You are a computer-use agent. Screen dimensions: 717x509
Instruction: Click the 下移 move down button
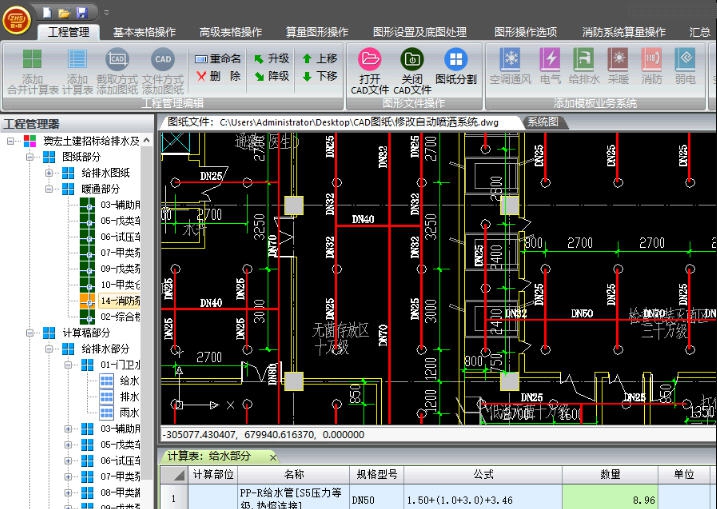319,76
